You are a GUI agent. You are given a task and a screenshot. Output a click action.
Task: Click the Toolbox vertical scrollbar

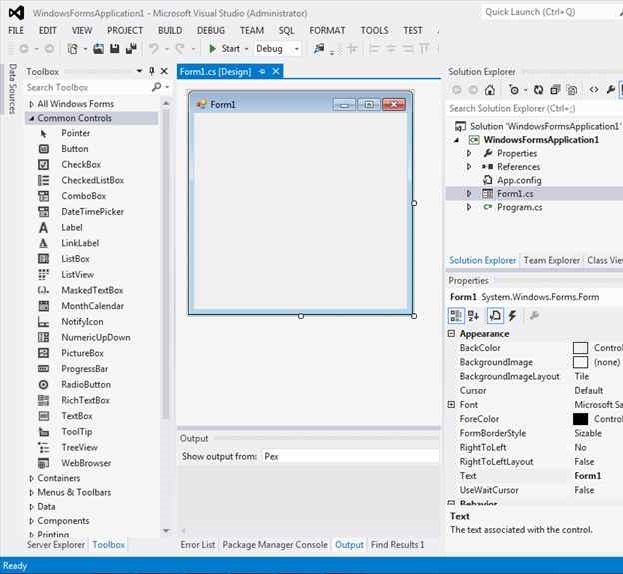pos(166,262)
